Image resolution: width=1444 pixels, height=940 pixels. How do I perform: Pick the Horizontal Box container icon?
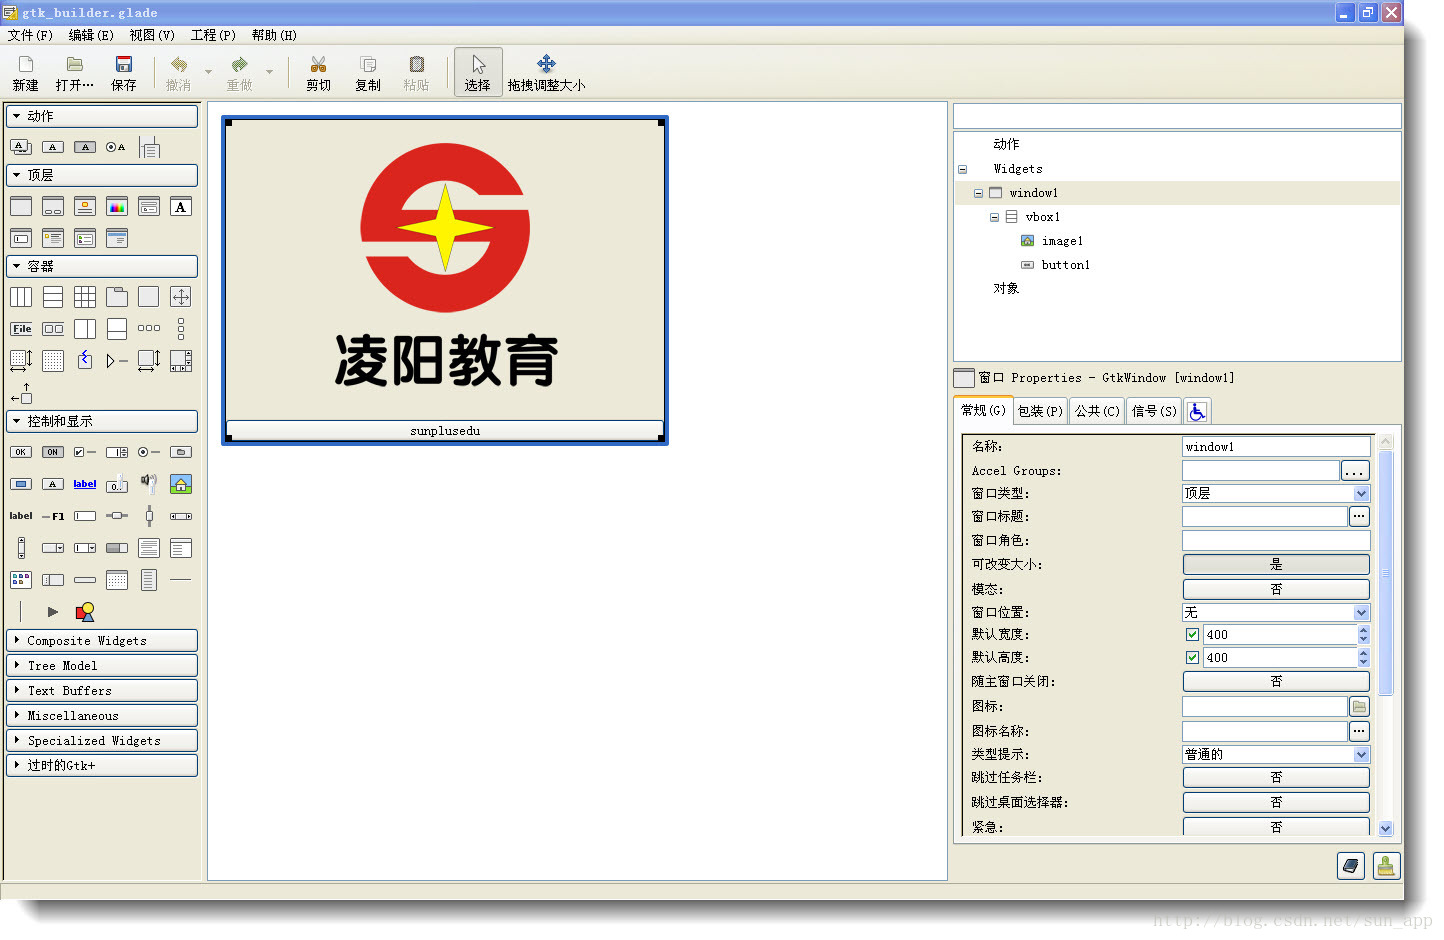click(21, 297)
